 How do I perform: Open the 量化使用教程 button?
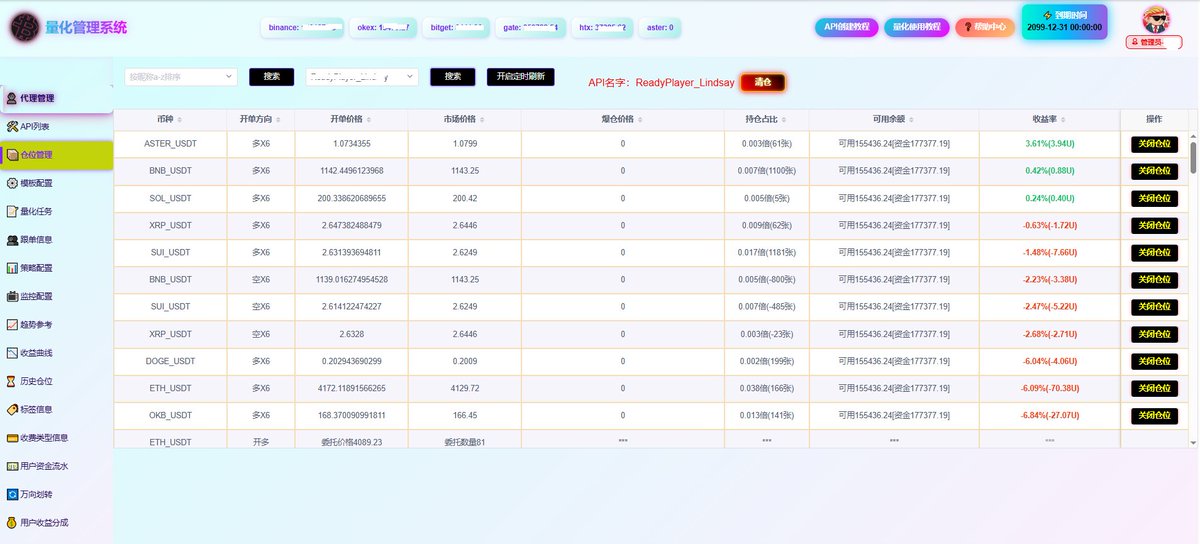(916, 27)
